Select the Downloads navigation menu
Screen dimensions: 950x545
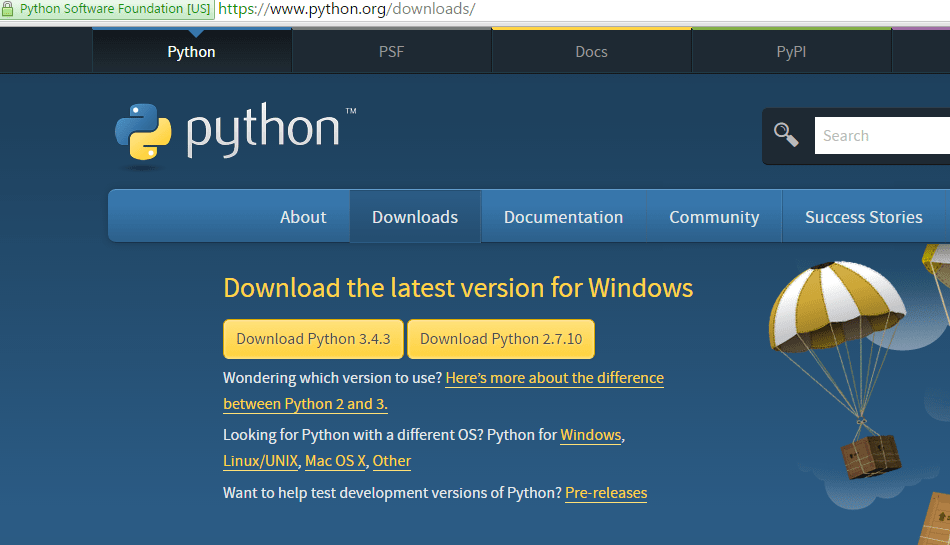pos(415,217)
